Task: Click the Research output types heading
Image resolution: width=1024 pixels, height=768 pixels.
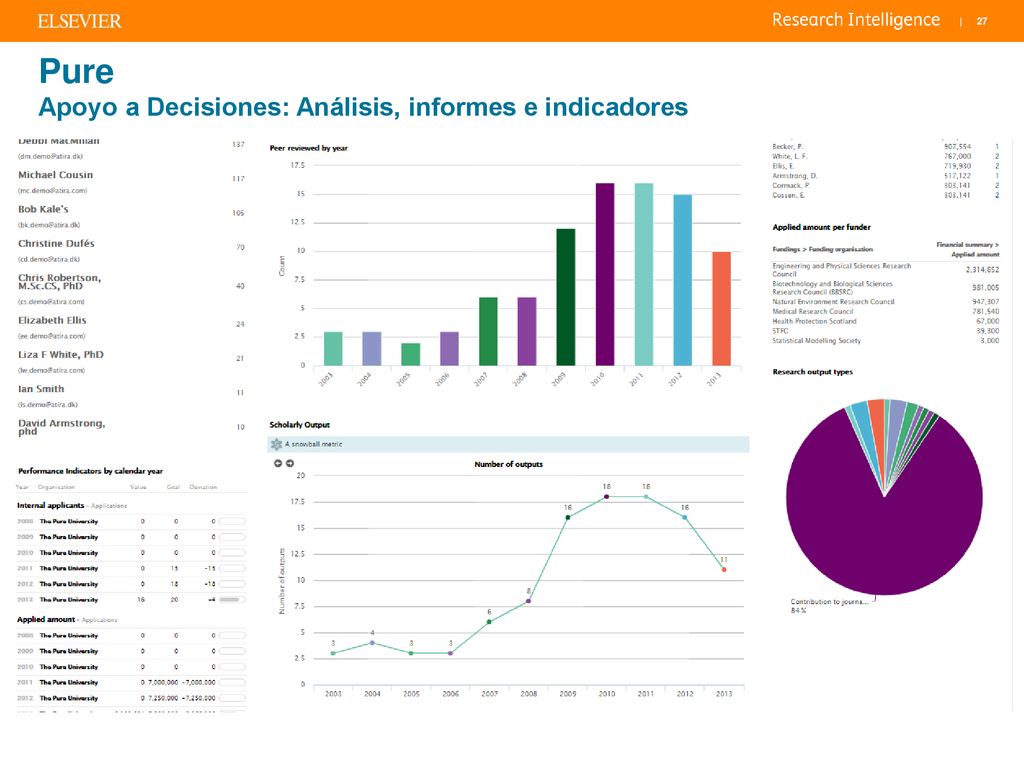Action: [812, 372]
